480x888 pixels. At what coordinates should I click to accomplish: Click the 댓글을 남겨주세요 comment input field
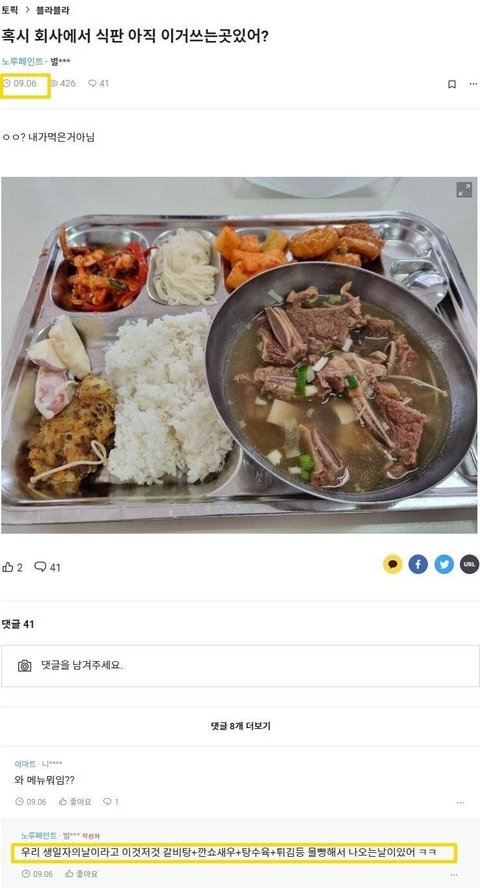coord(240,665)
